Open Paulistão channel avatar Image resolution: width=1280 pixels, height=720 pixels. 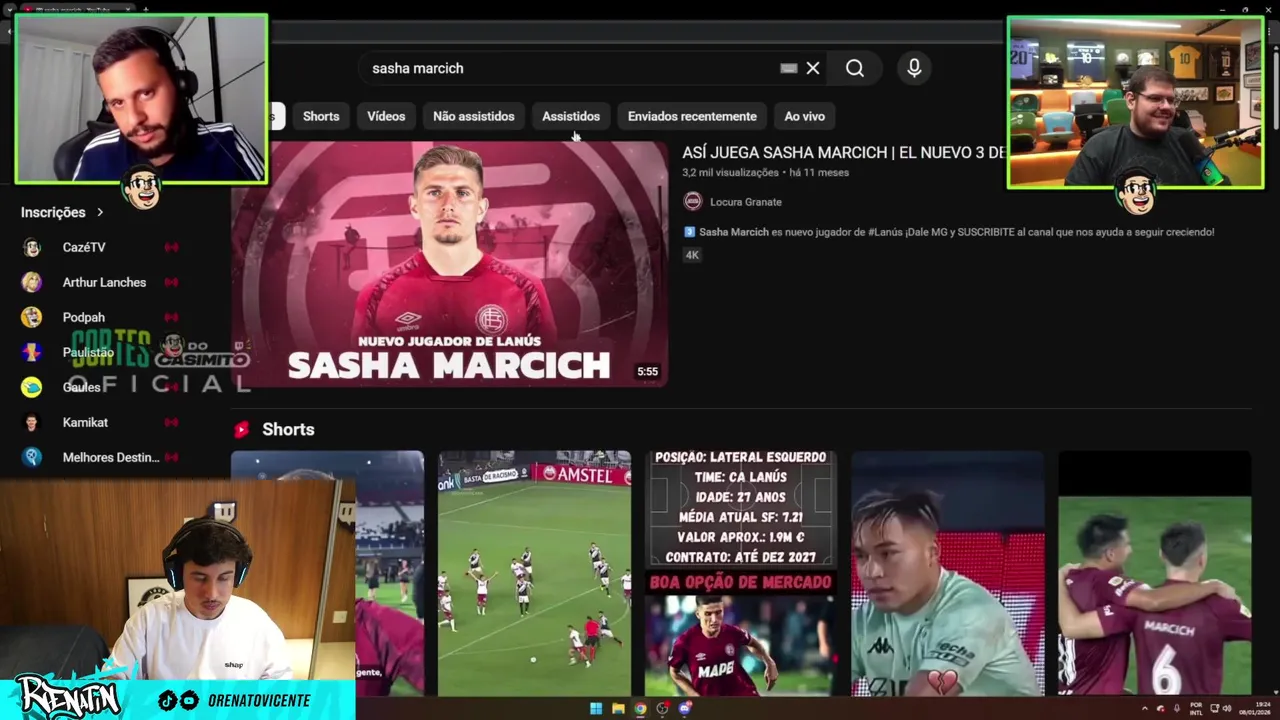pyautogui.click(x=32, y=352)
